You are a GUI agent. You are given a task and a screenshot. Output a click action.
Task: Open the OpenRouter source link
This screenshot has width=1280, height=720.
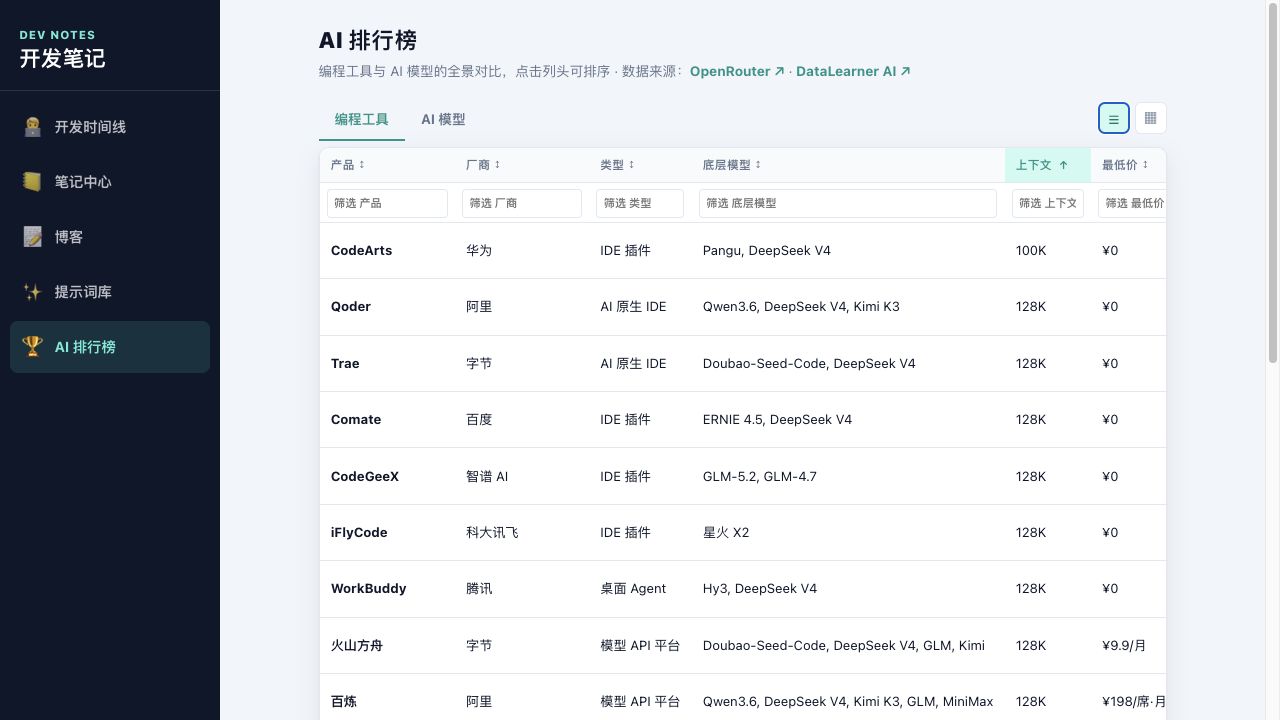737,71
